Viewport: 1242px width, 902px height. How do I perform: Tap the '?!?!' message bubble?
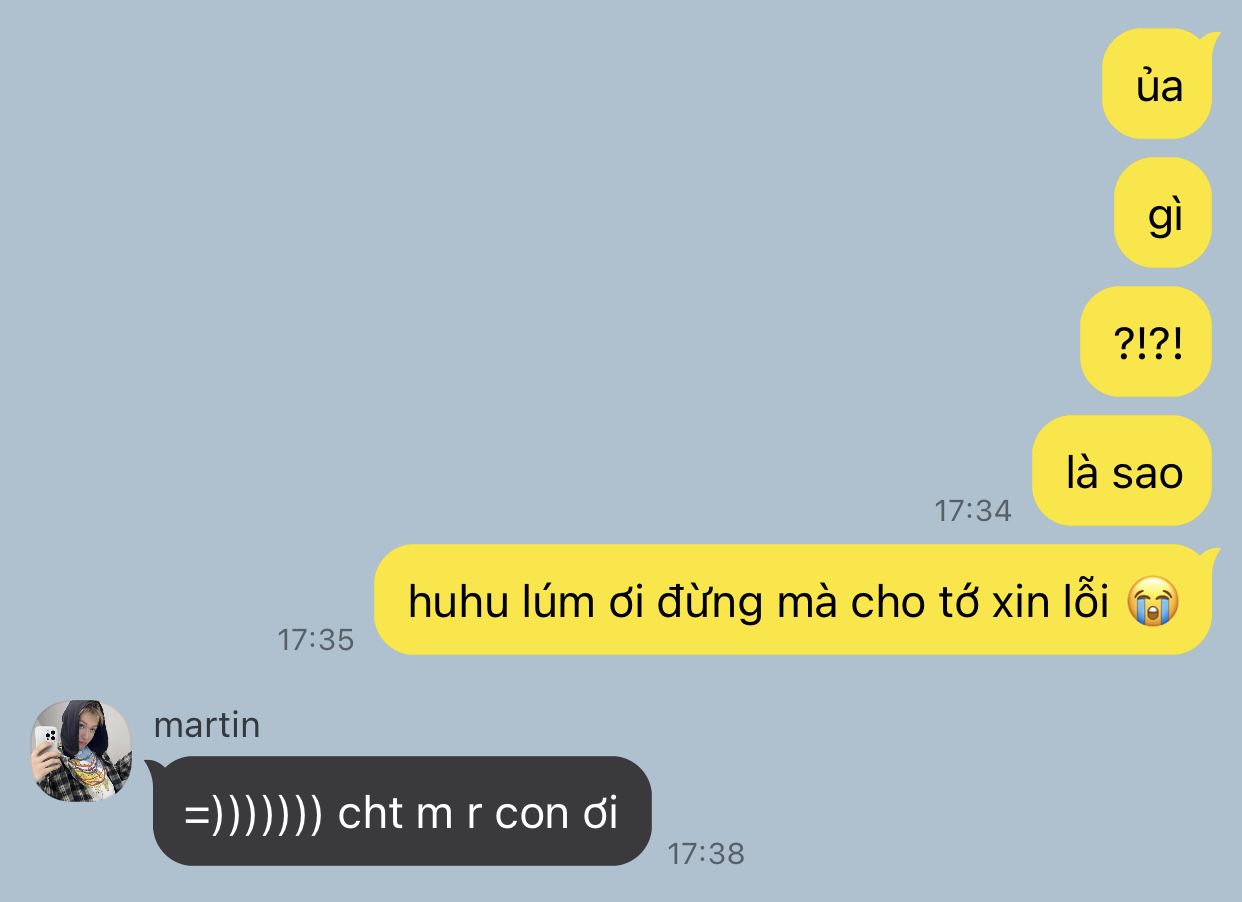click(1146, 342)
